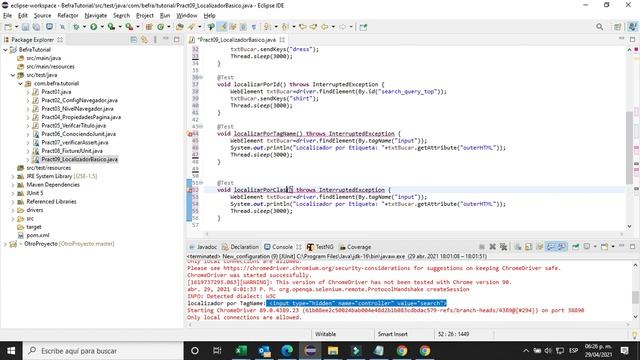Click Remove Launch in Console toolbar

point(493,247)
